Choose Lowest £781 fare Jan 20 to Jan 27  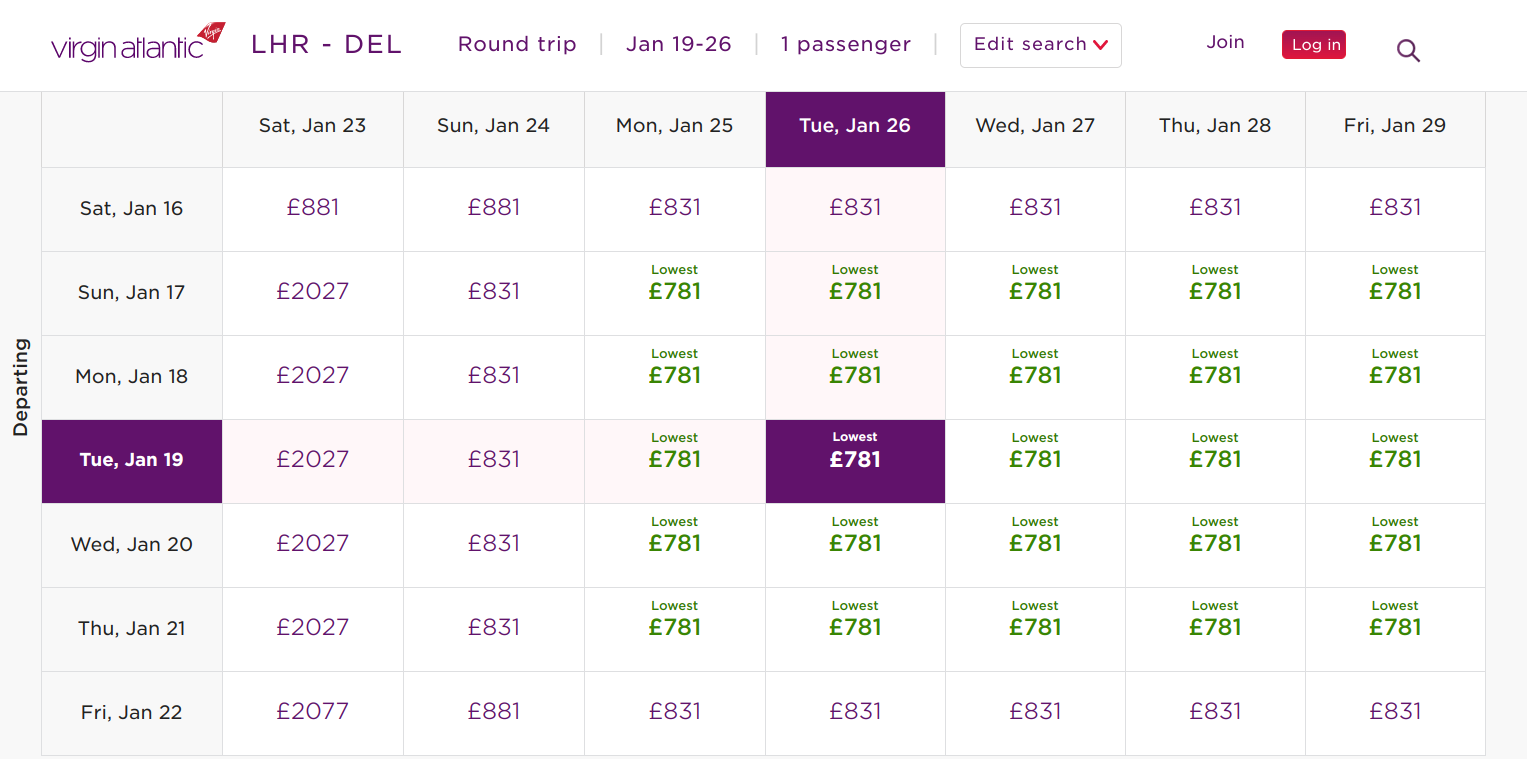[1035, 543]
